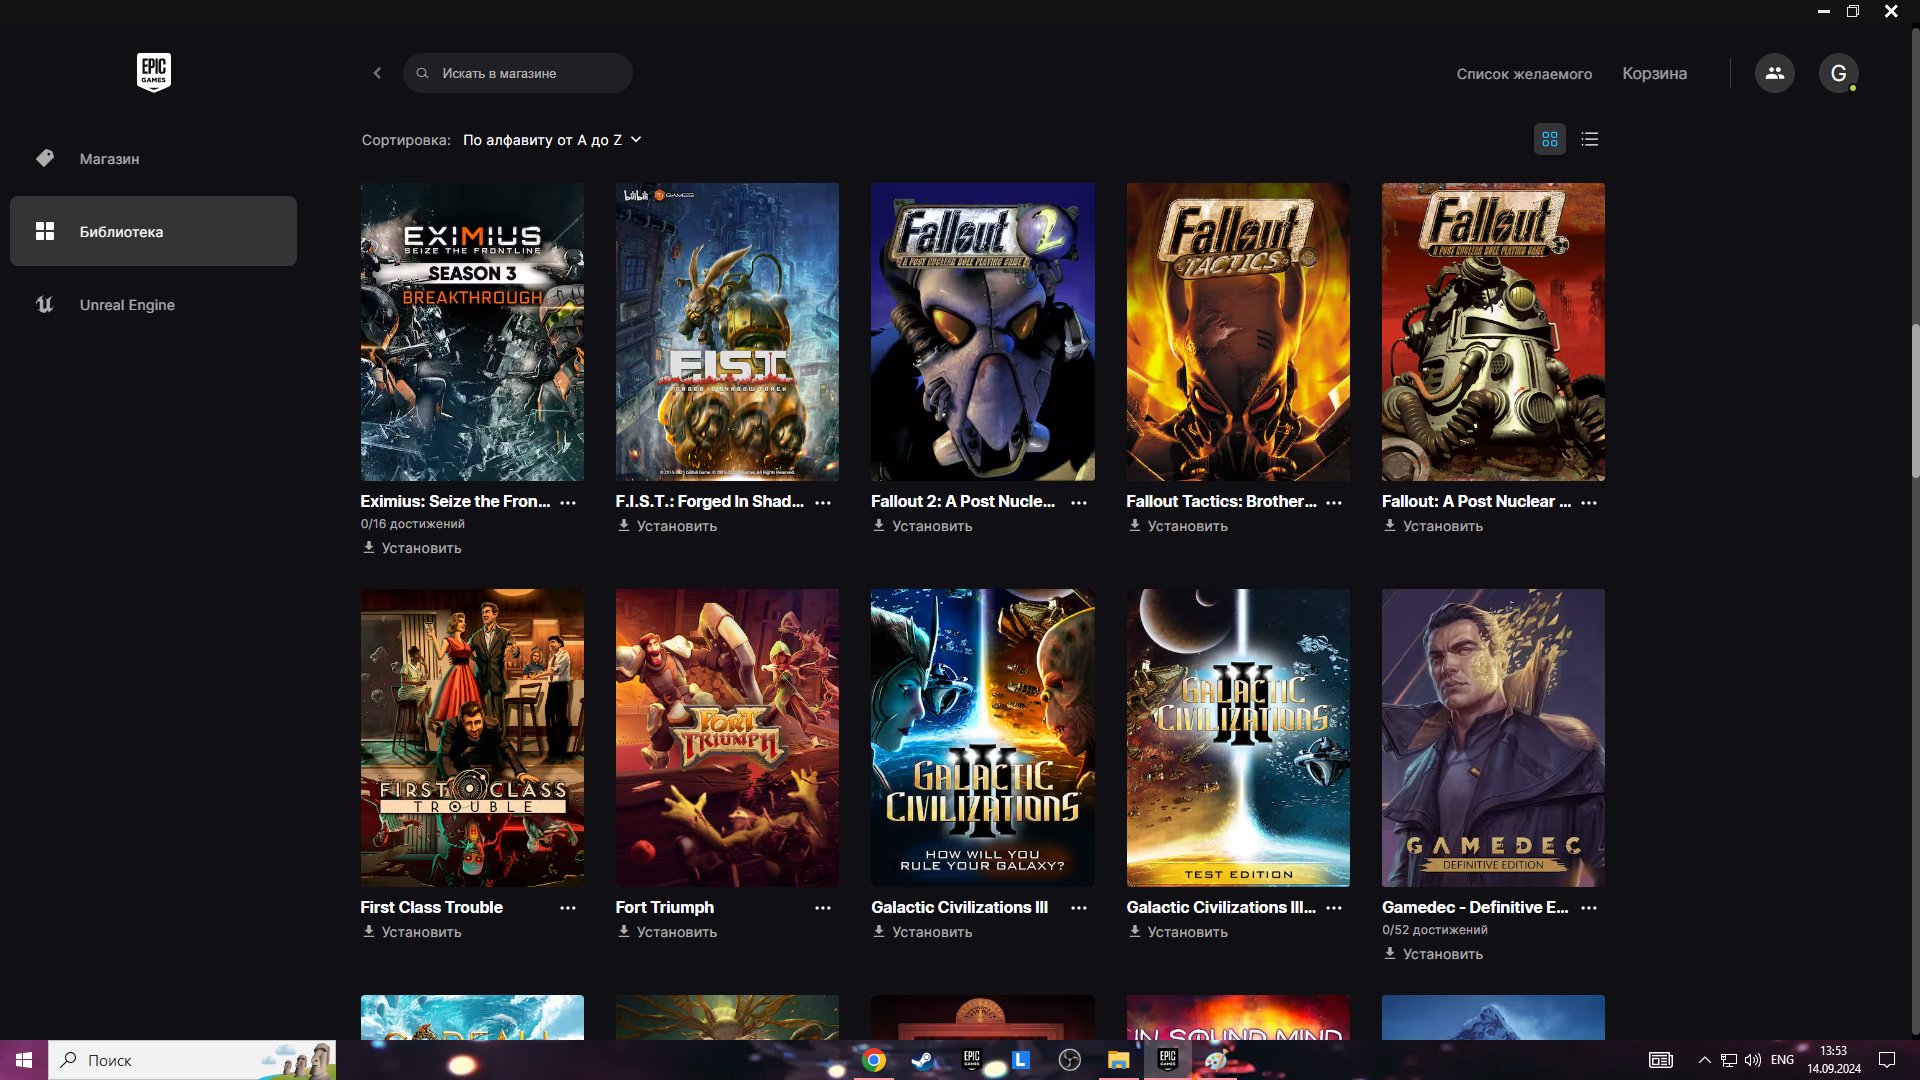Viewport: 1920px width, 1080px height.
Task: Open Gamedec Definitive Edition cover
Action: (1493, 738)
